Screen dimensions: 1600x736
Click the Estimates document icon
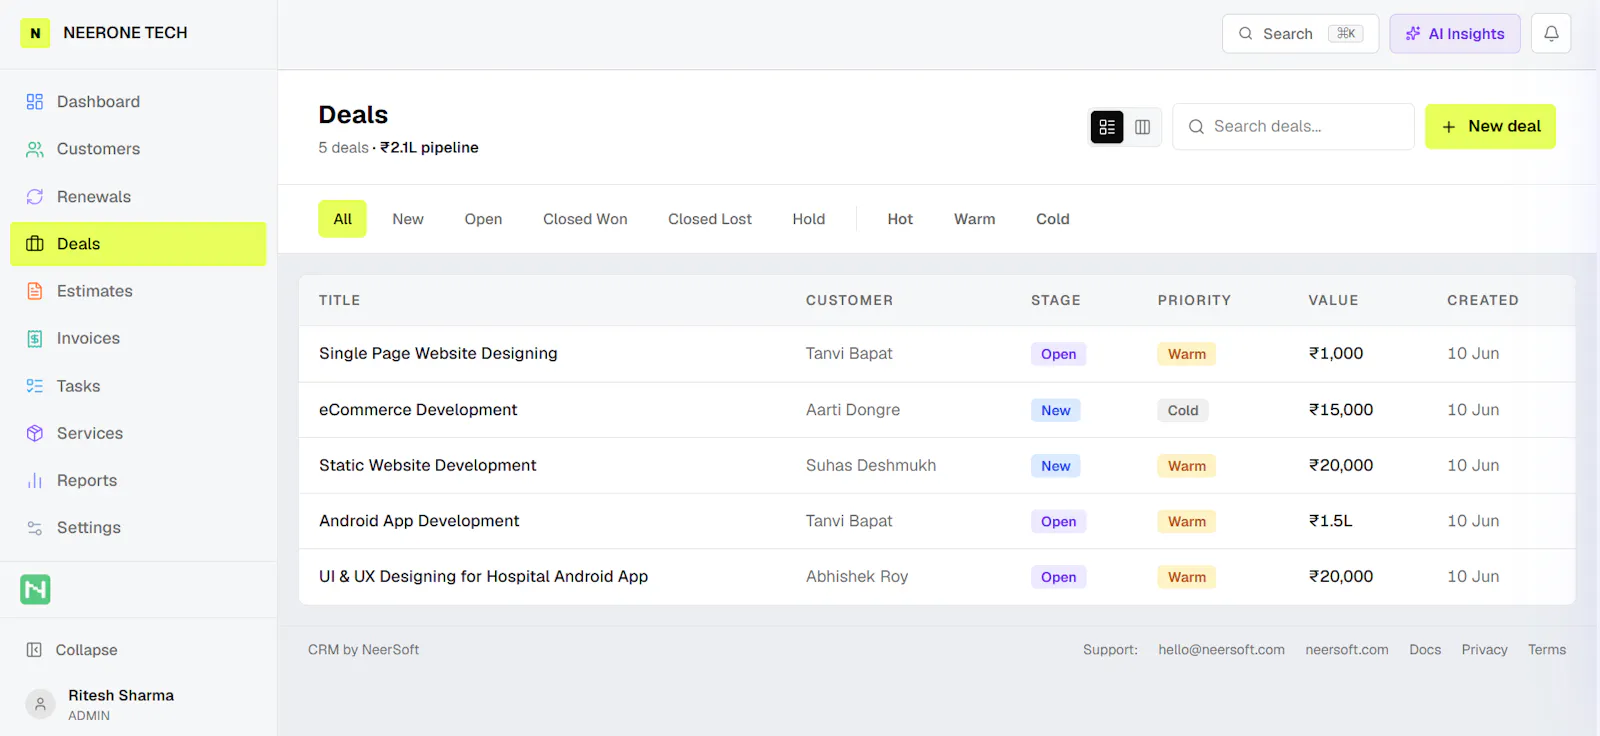pos(35,291)
